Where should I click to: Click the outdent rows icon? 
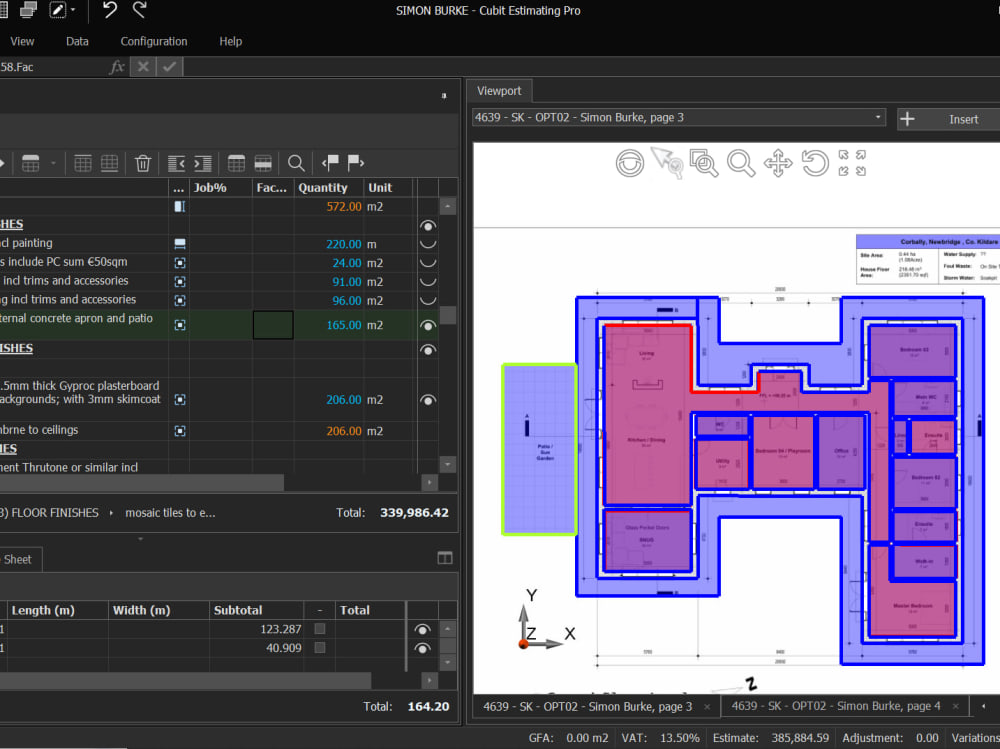click(176, 163)
